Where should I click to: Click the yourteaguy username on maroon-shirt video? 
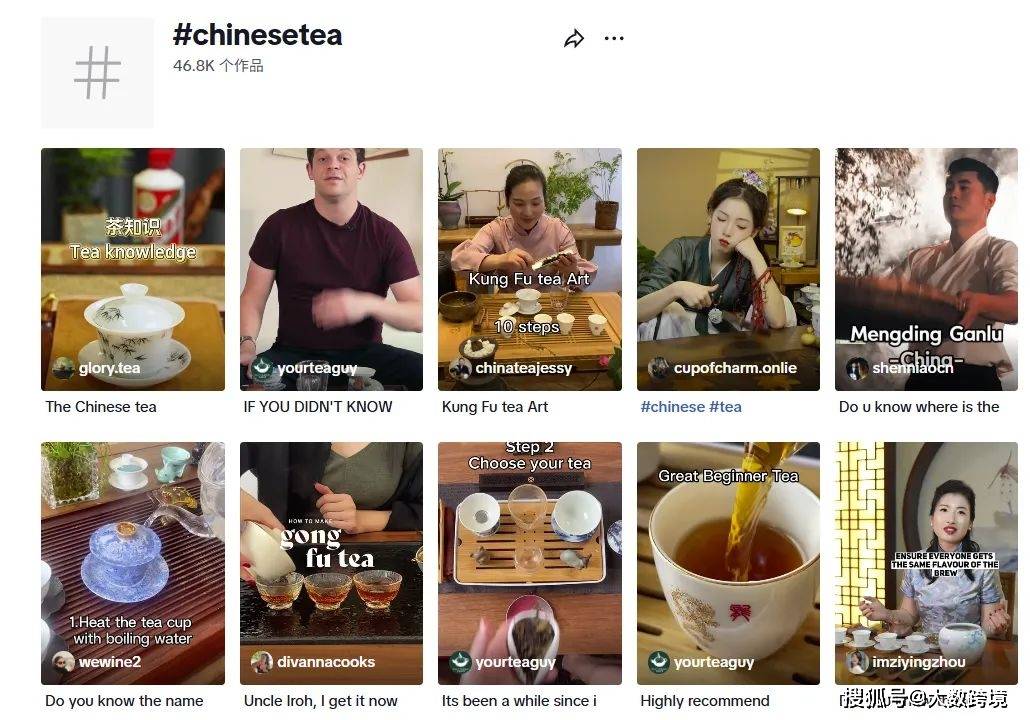point(317,368)
